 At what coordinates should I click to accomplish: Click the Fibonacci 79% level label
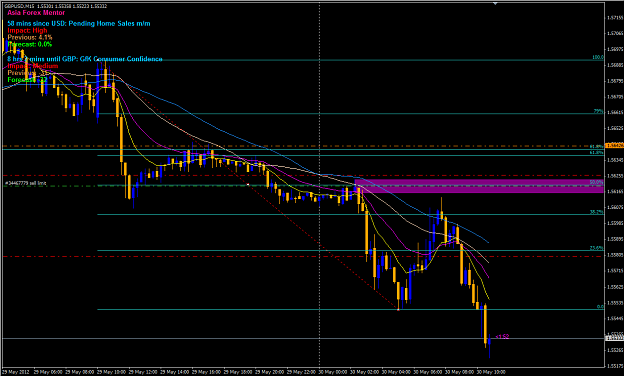tap(599, 111)
